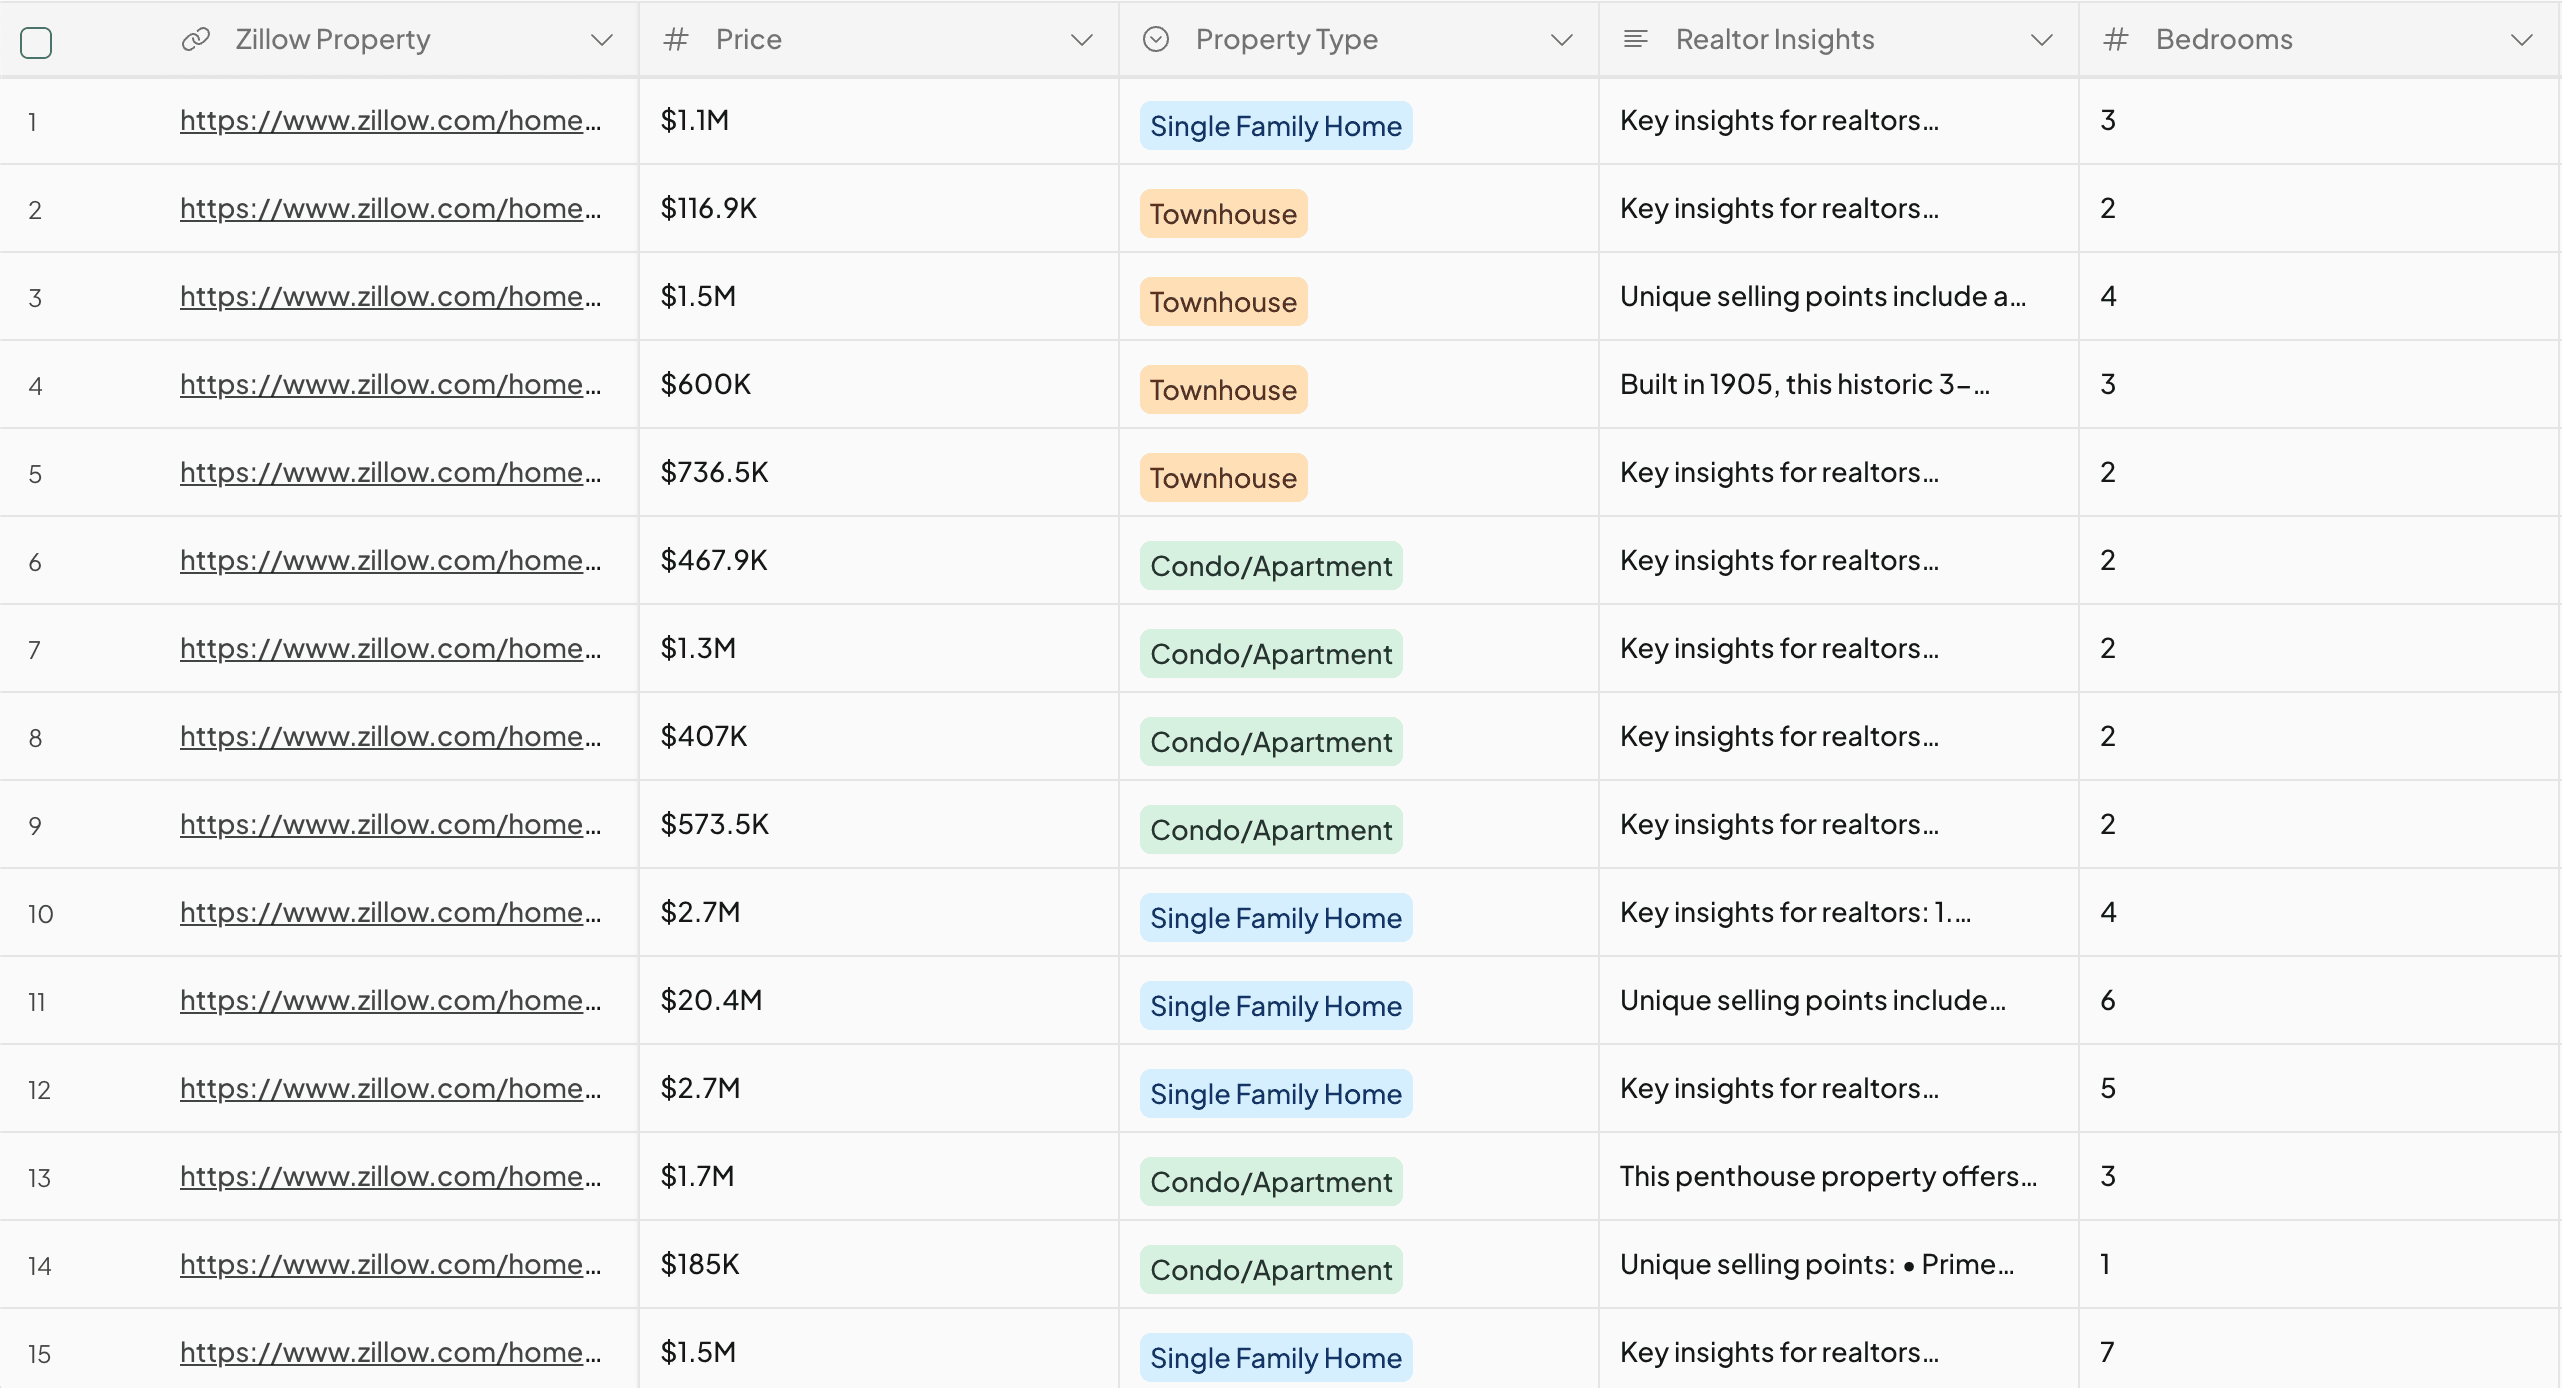Click Townhouse tag in row 2
This screenshot has width=2562, height=1388.
coord(1222,214)
